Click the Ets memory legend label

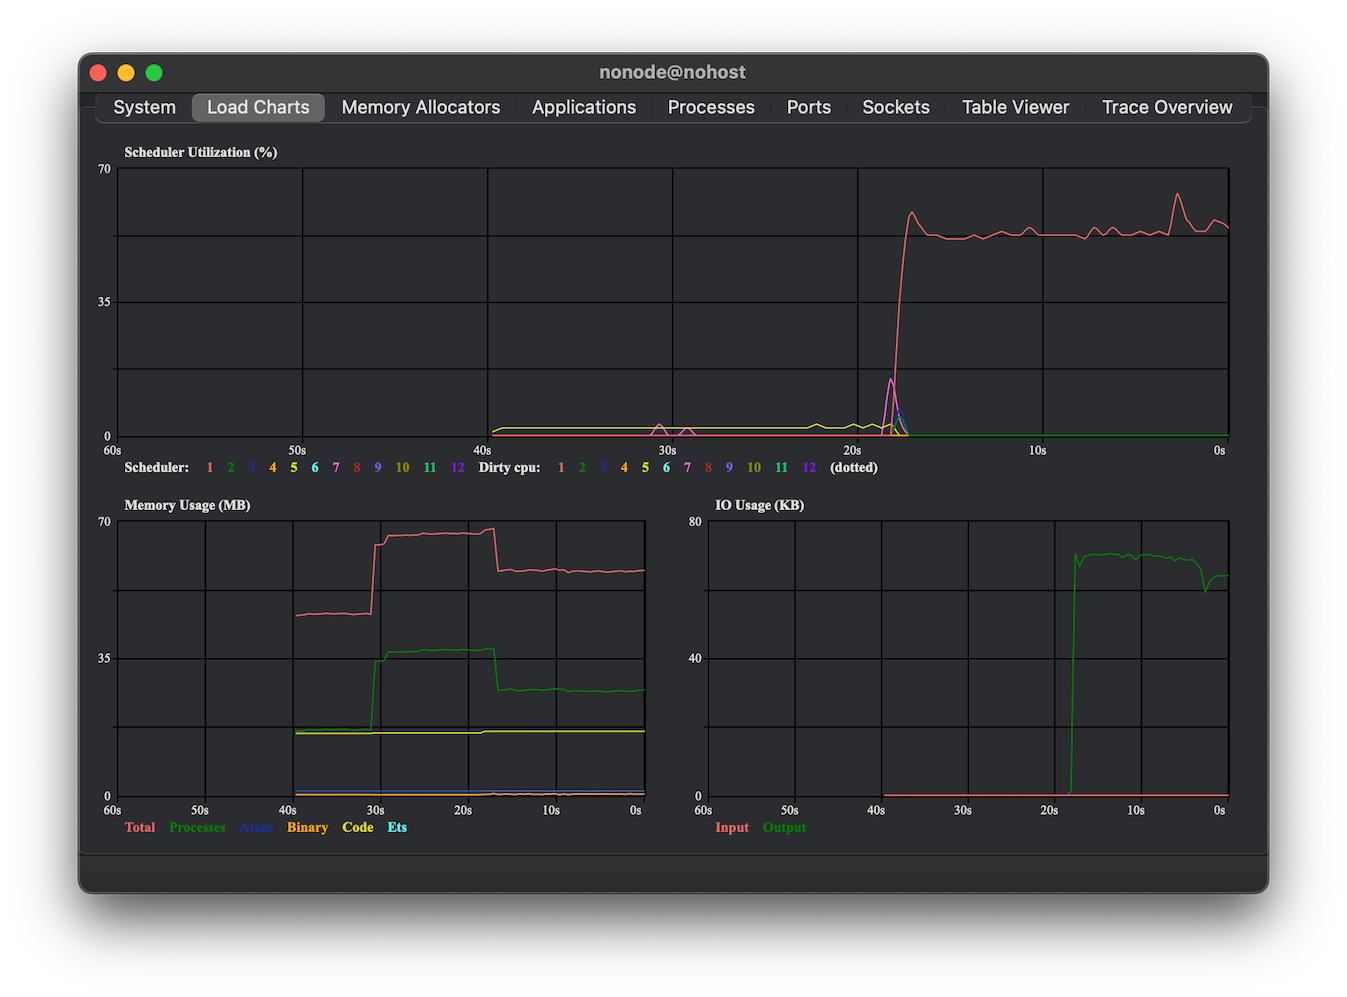pos(397,827)
